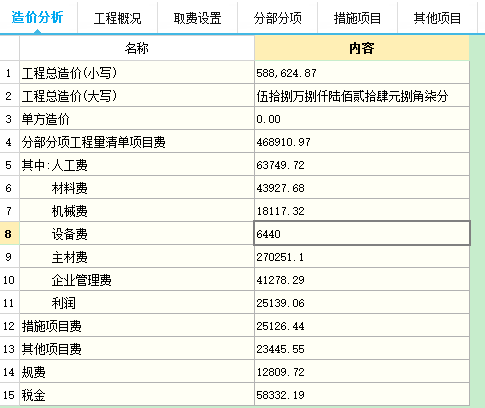
Task: Select row header number 5
Action: click(9, 165)
